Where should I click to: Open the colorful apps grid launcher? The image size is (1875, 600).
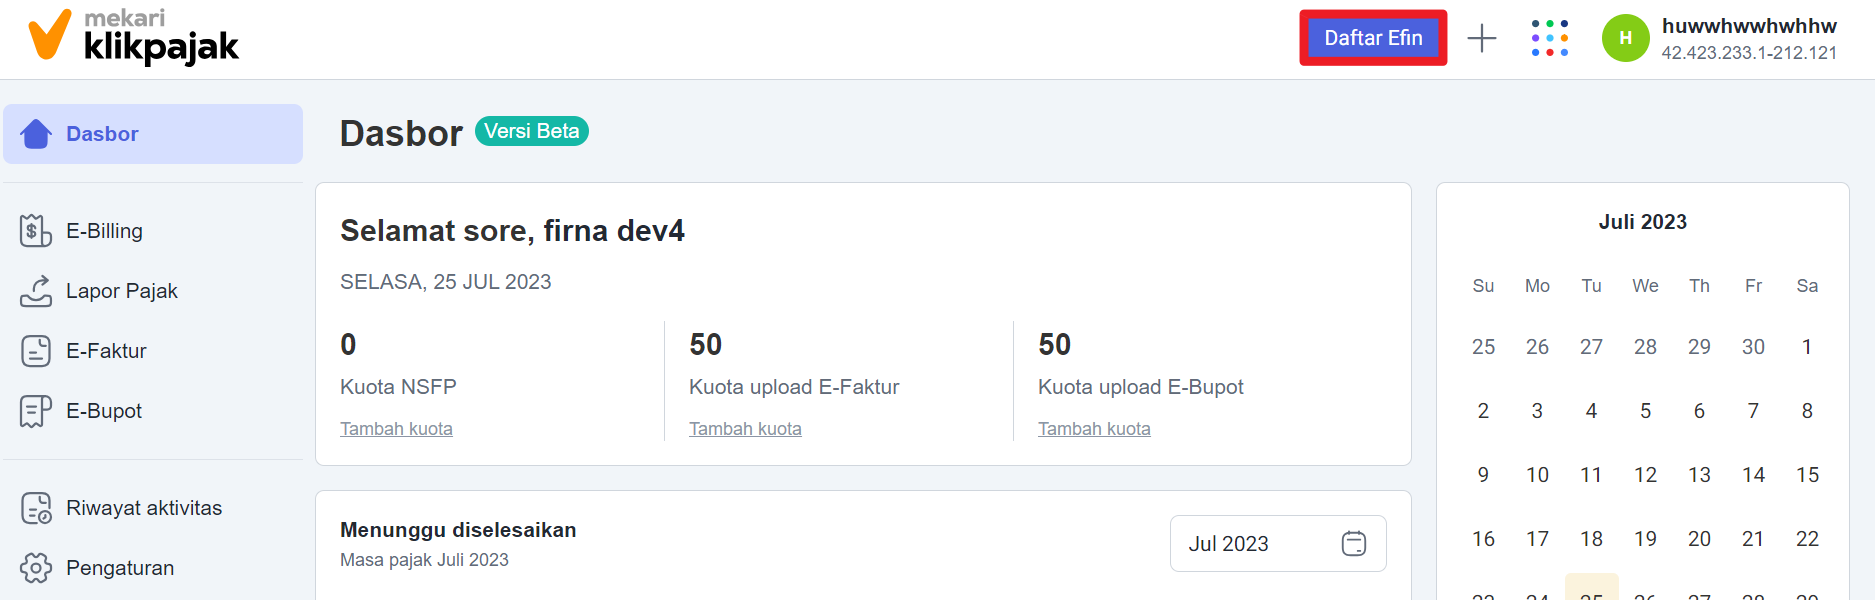pyautogui.click(x=1549, y=38)
